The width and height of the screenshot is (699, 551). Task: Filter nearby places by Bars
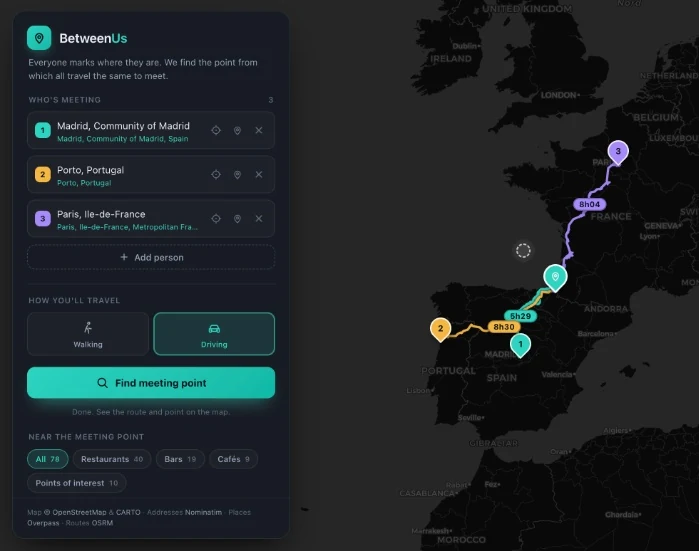tap(180, 459)
